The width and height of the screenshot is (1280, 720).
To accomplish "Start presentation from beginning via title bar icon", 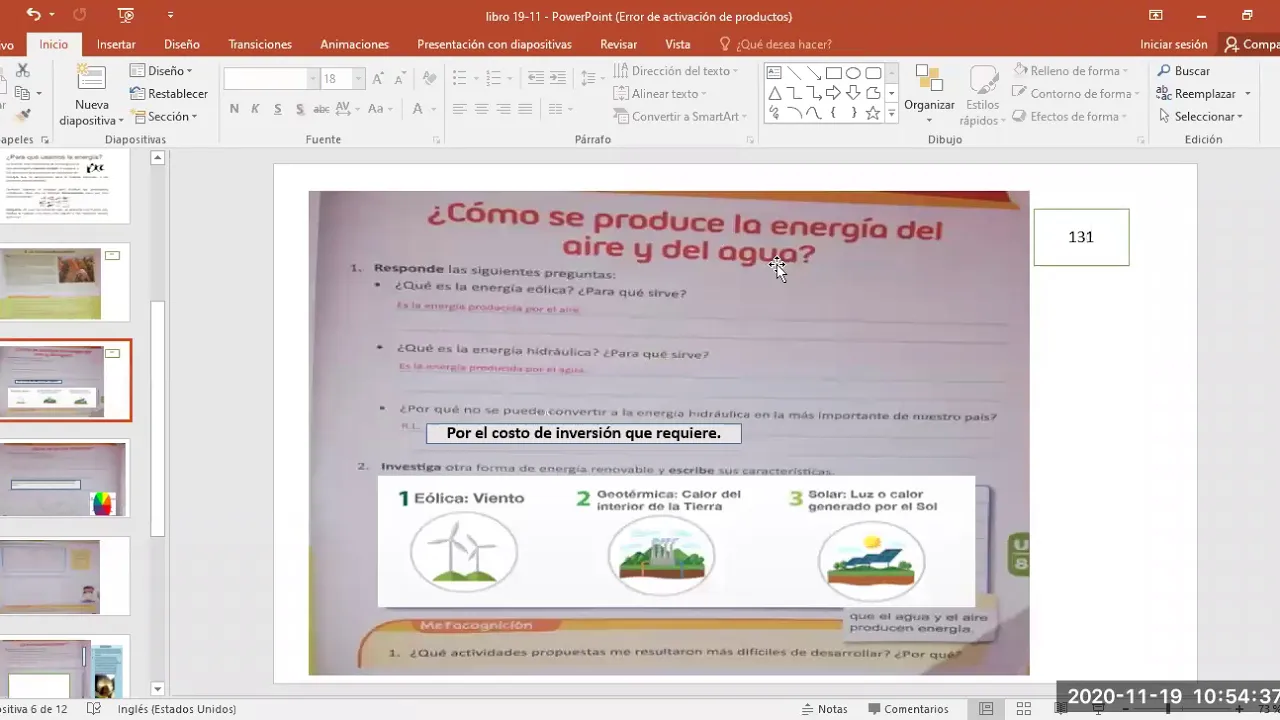I will [126, 15].
